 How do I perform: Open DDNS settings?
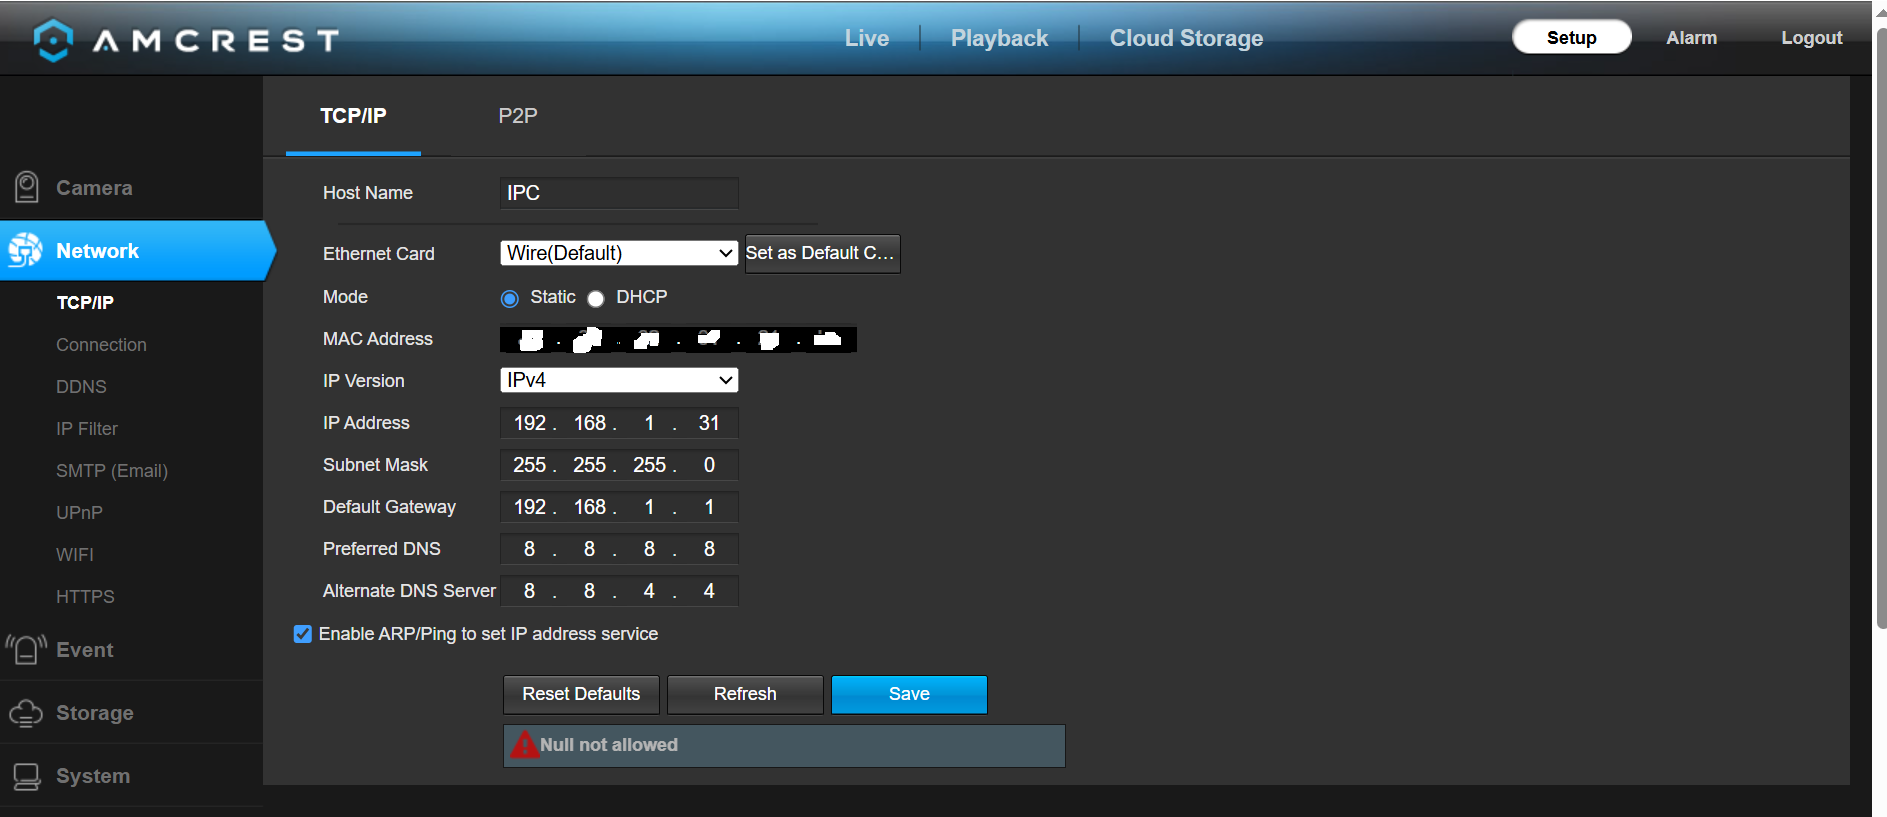[81, 387]
